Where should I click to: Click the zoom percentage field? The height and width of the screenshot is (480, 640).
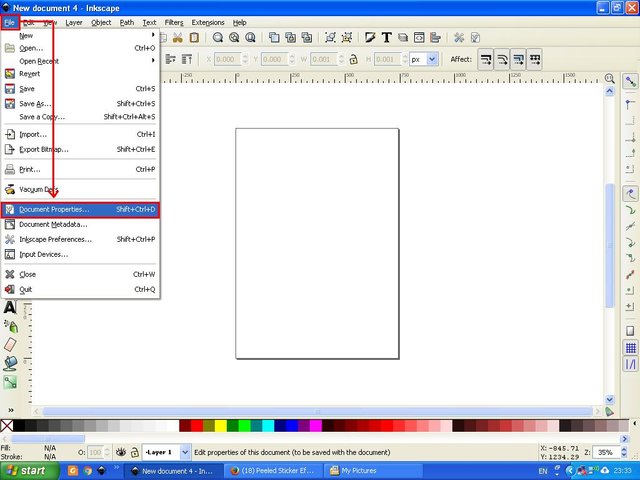click(607, 452)
